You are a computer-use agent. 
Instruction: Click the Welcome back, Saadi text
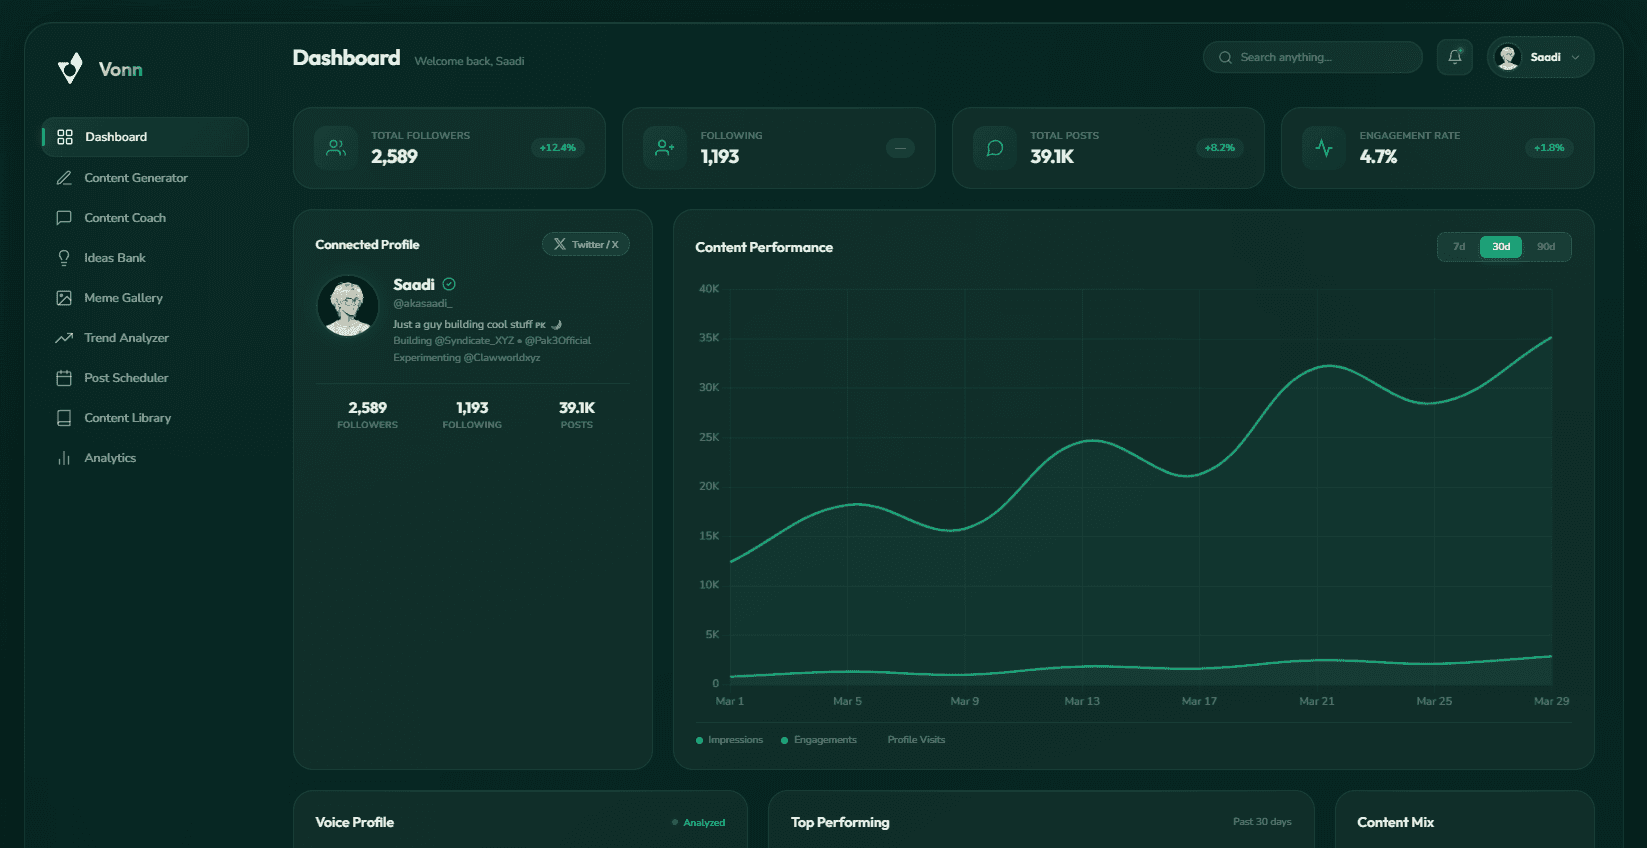click(x=469, y=61)
